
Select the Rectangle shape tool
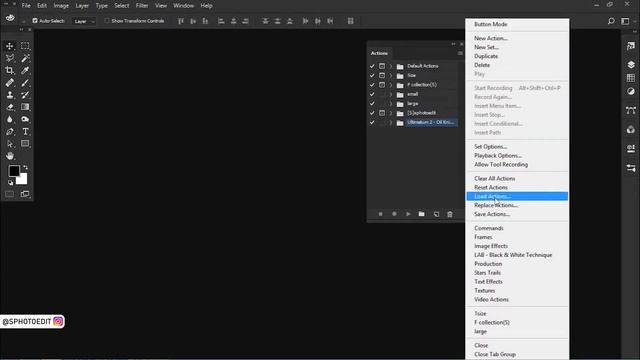pyautogui.click(x=25, y=144)
